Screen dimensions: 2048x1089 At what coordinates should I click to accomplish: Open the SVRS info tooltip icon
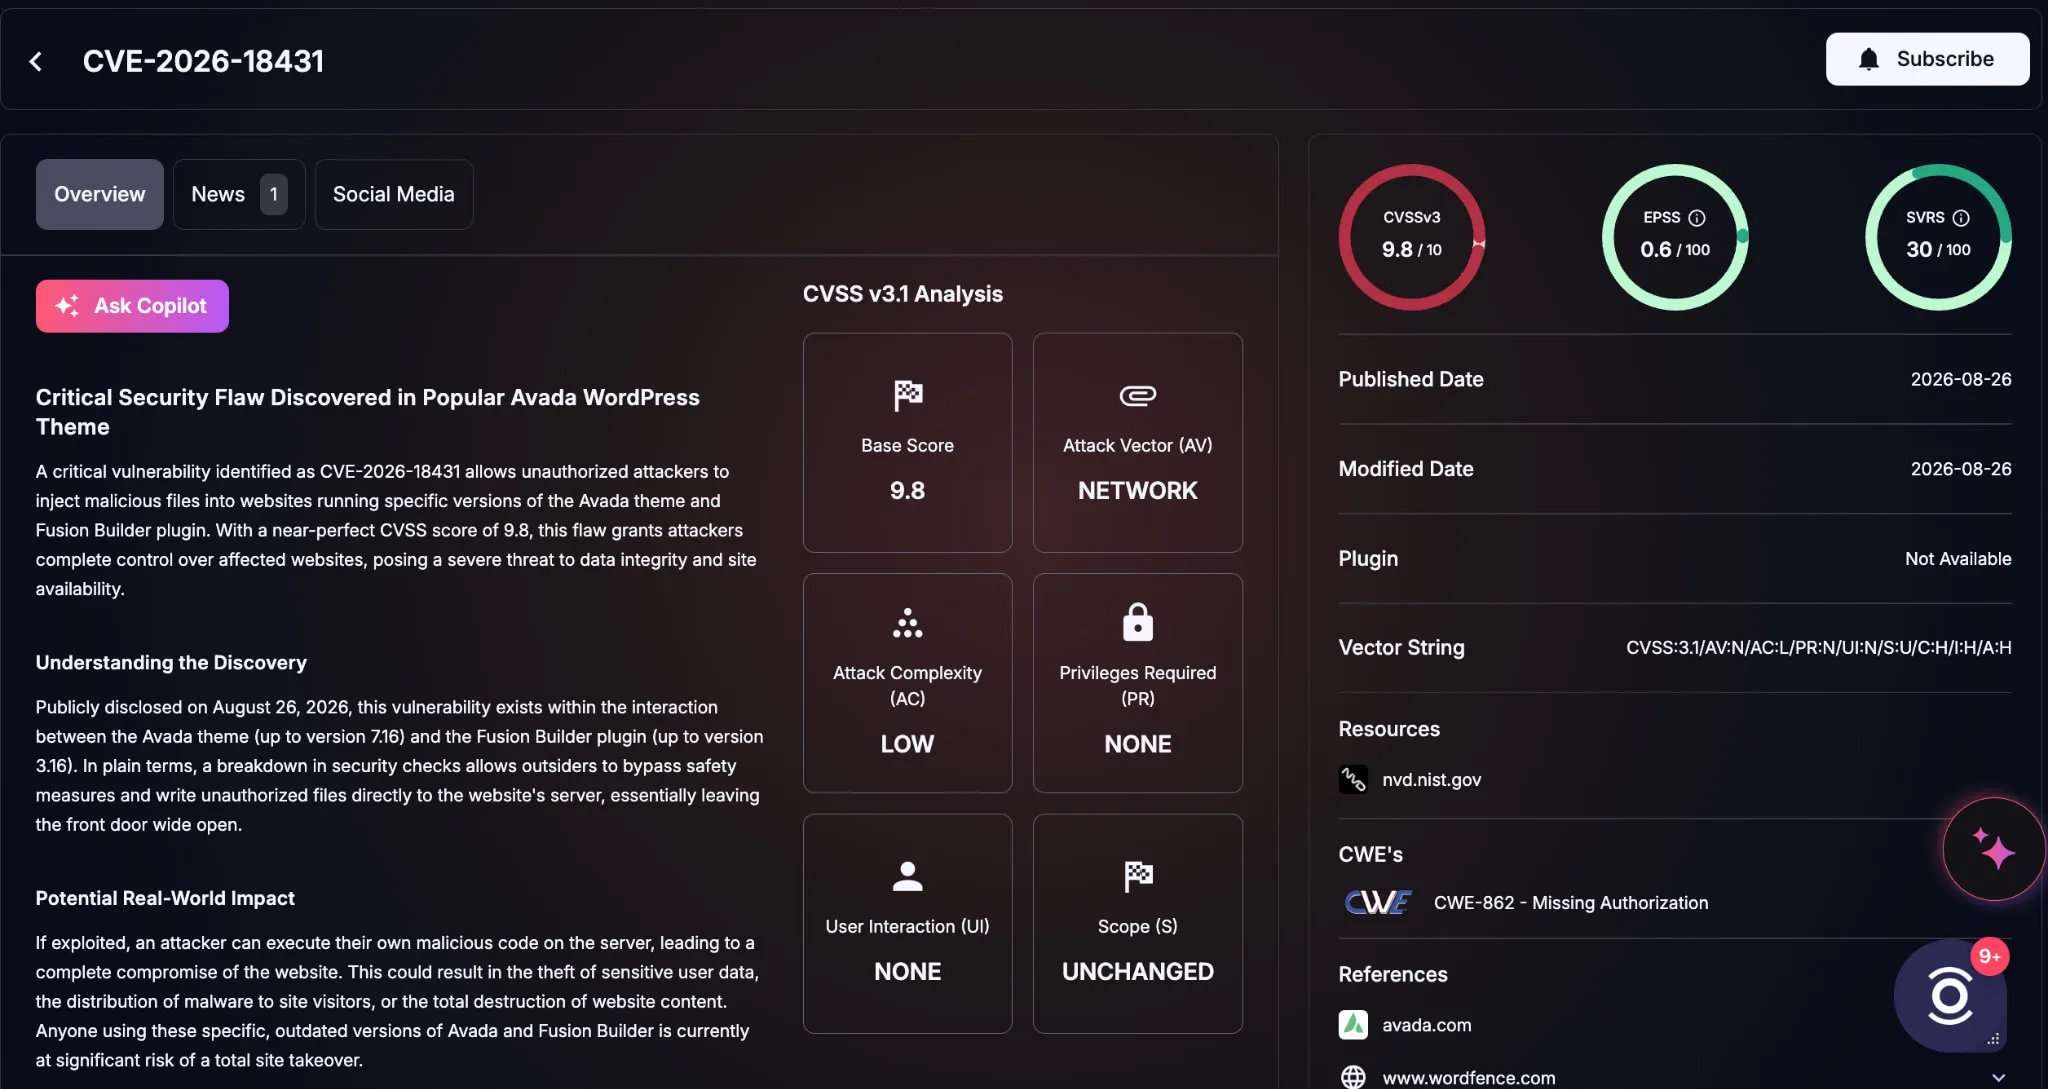coord(1961,218)
